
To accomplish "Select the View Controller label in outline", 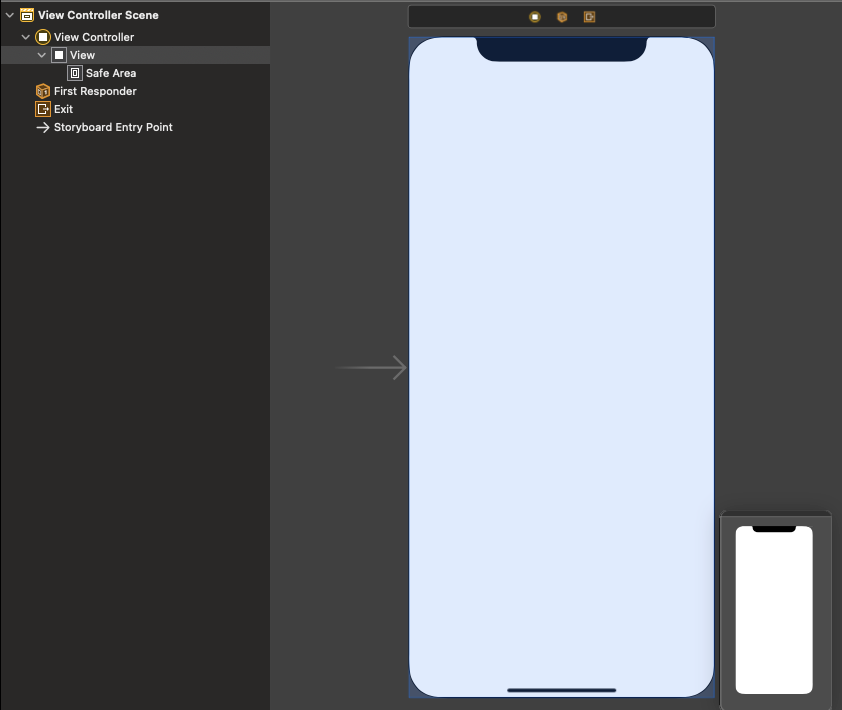I will pos(94,37).
